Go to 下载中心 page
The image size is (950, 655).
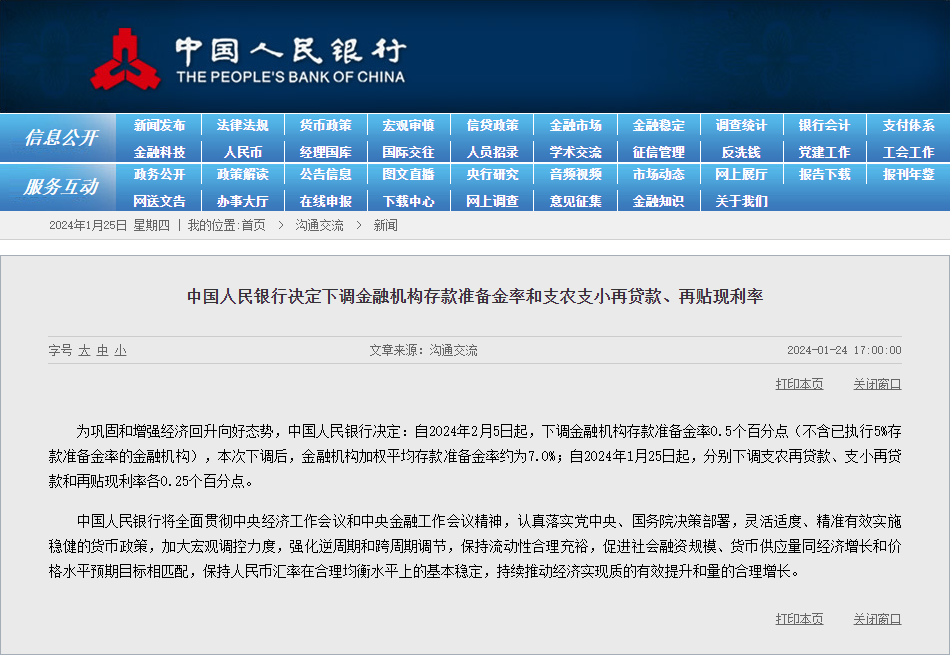tap(408, 201)
